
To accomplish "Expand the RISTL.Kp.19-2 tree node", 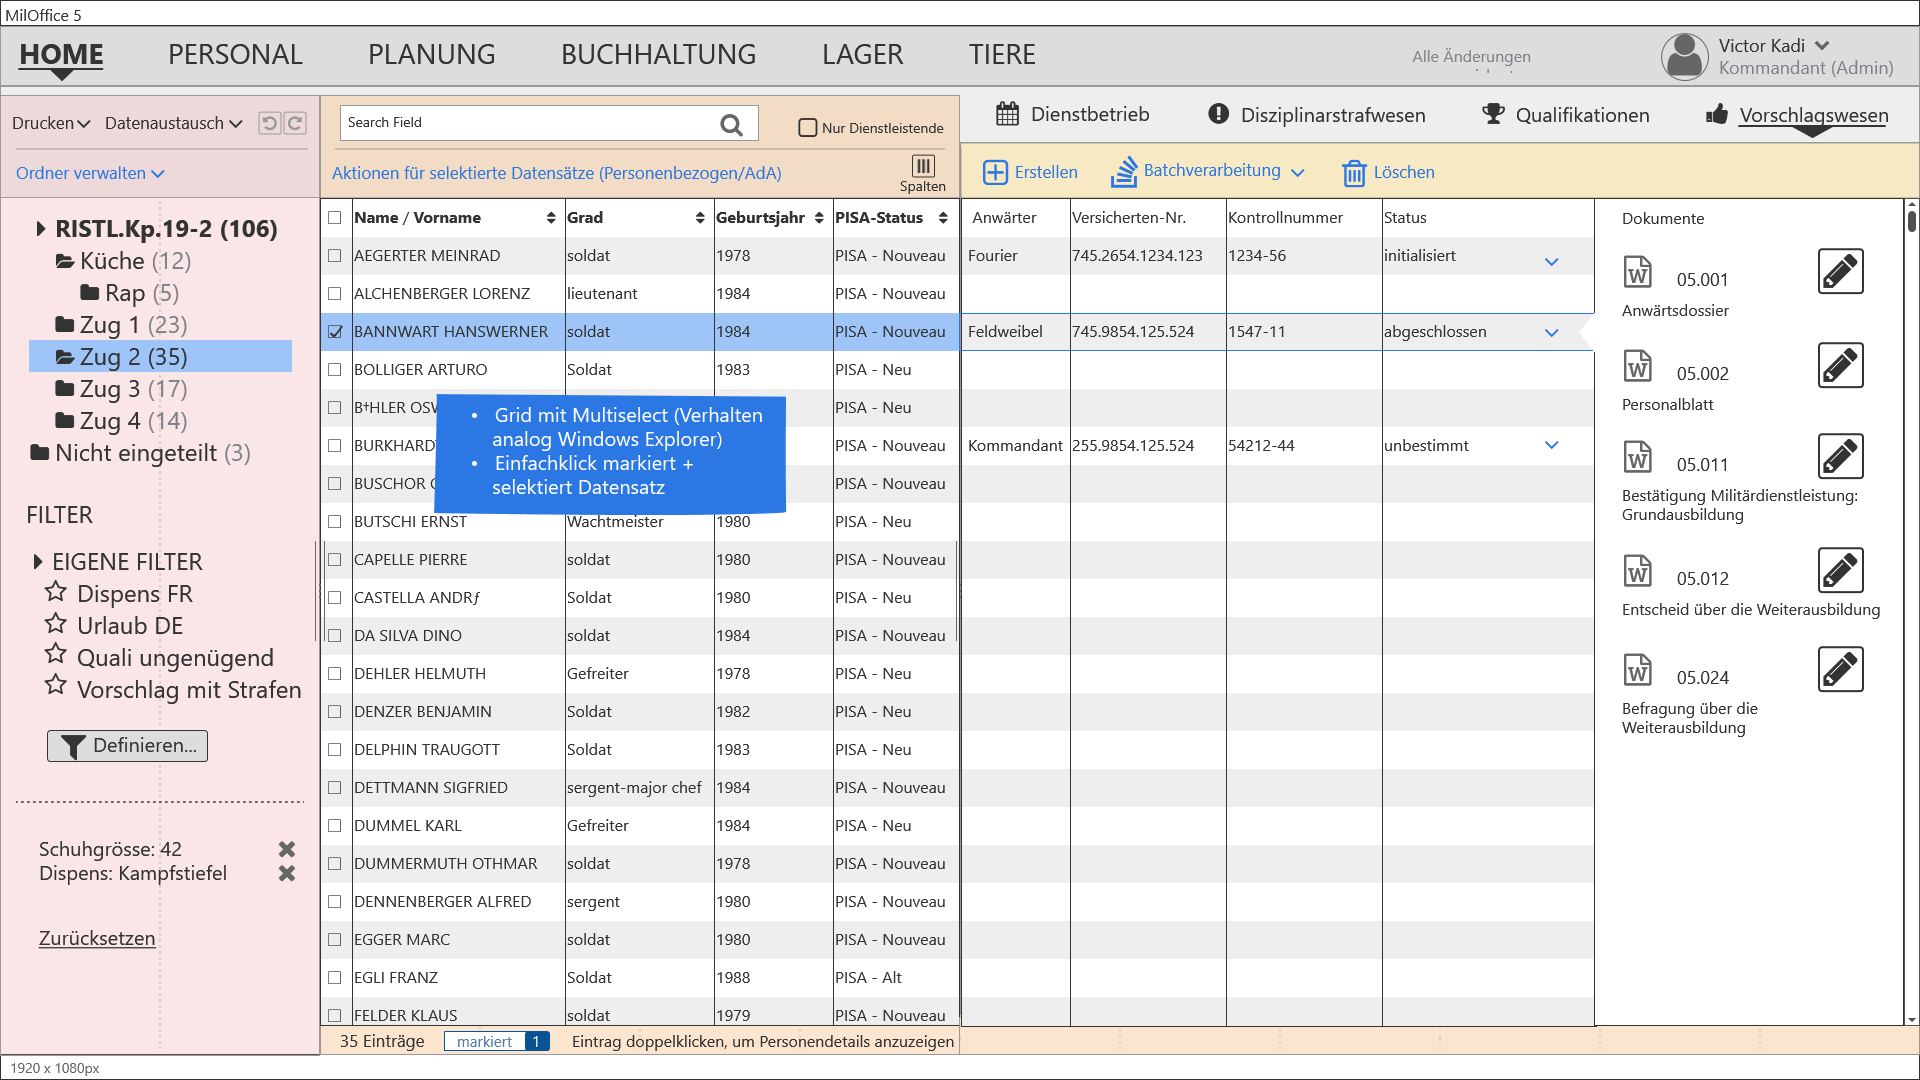I will (40, 229).
